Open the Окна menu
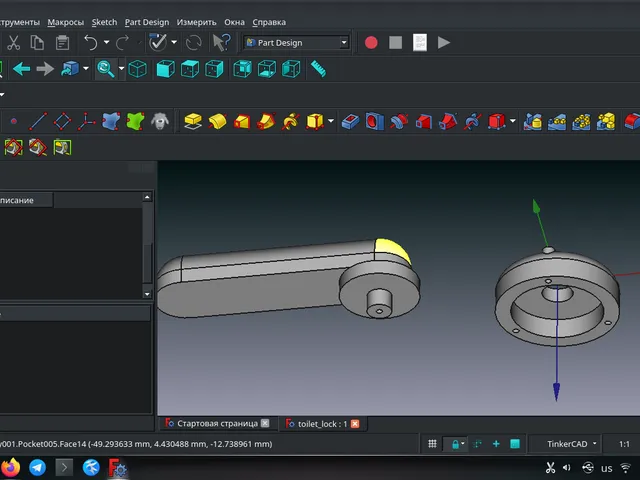Image resolution: width=640 pixels, height=480 pixels. [x=234, y=22]
